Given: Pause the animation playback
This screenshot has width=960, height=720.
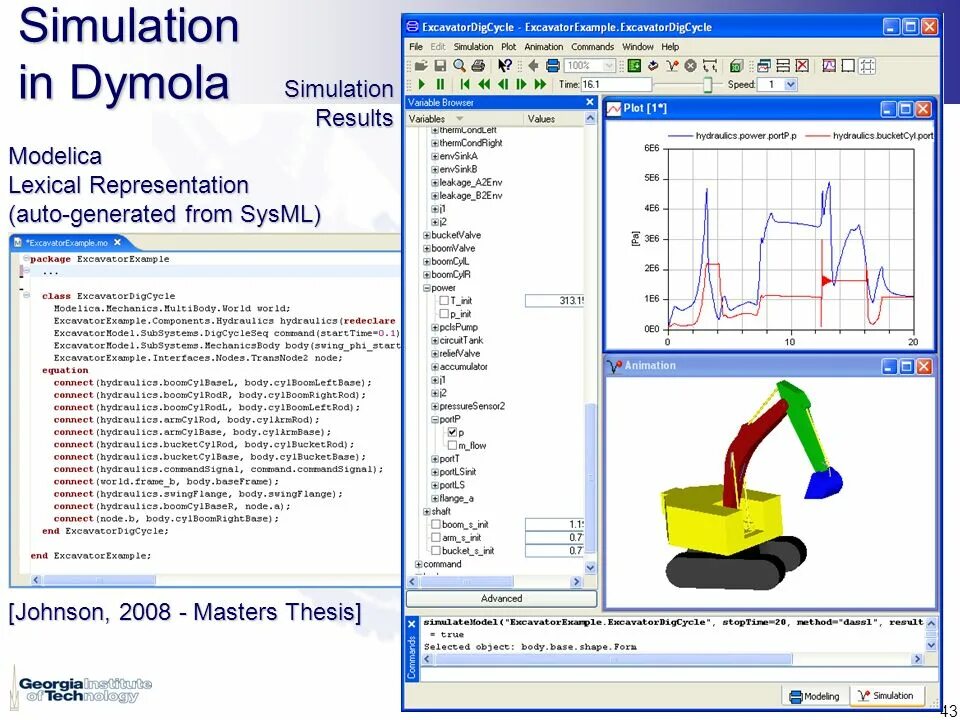Looking at the screenshot, I should coord(440,84).
